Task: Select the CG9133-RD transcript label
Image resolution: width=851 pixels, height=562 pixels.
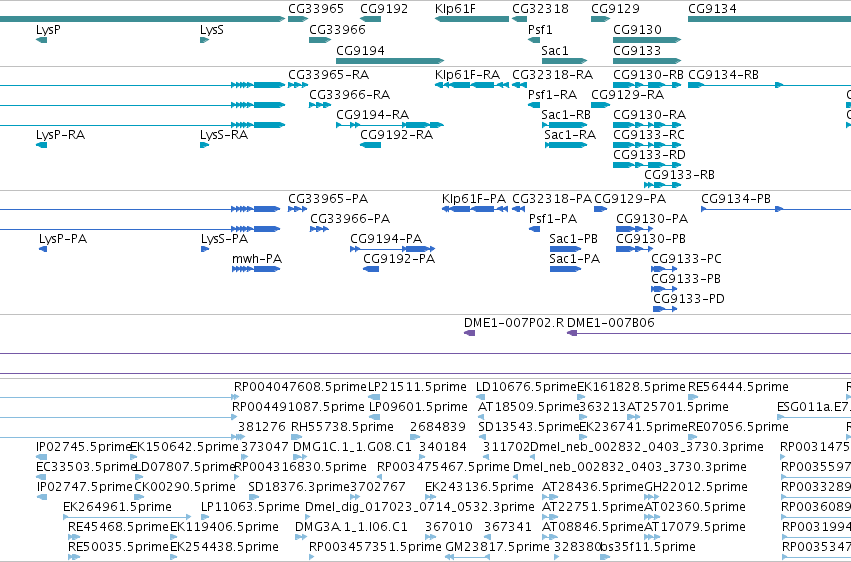Action: click(x=649, y=155)
